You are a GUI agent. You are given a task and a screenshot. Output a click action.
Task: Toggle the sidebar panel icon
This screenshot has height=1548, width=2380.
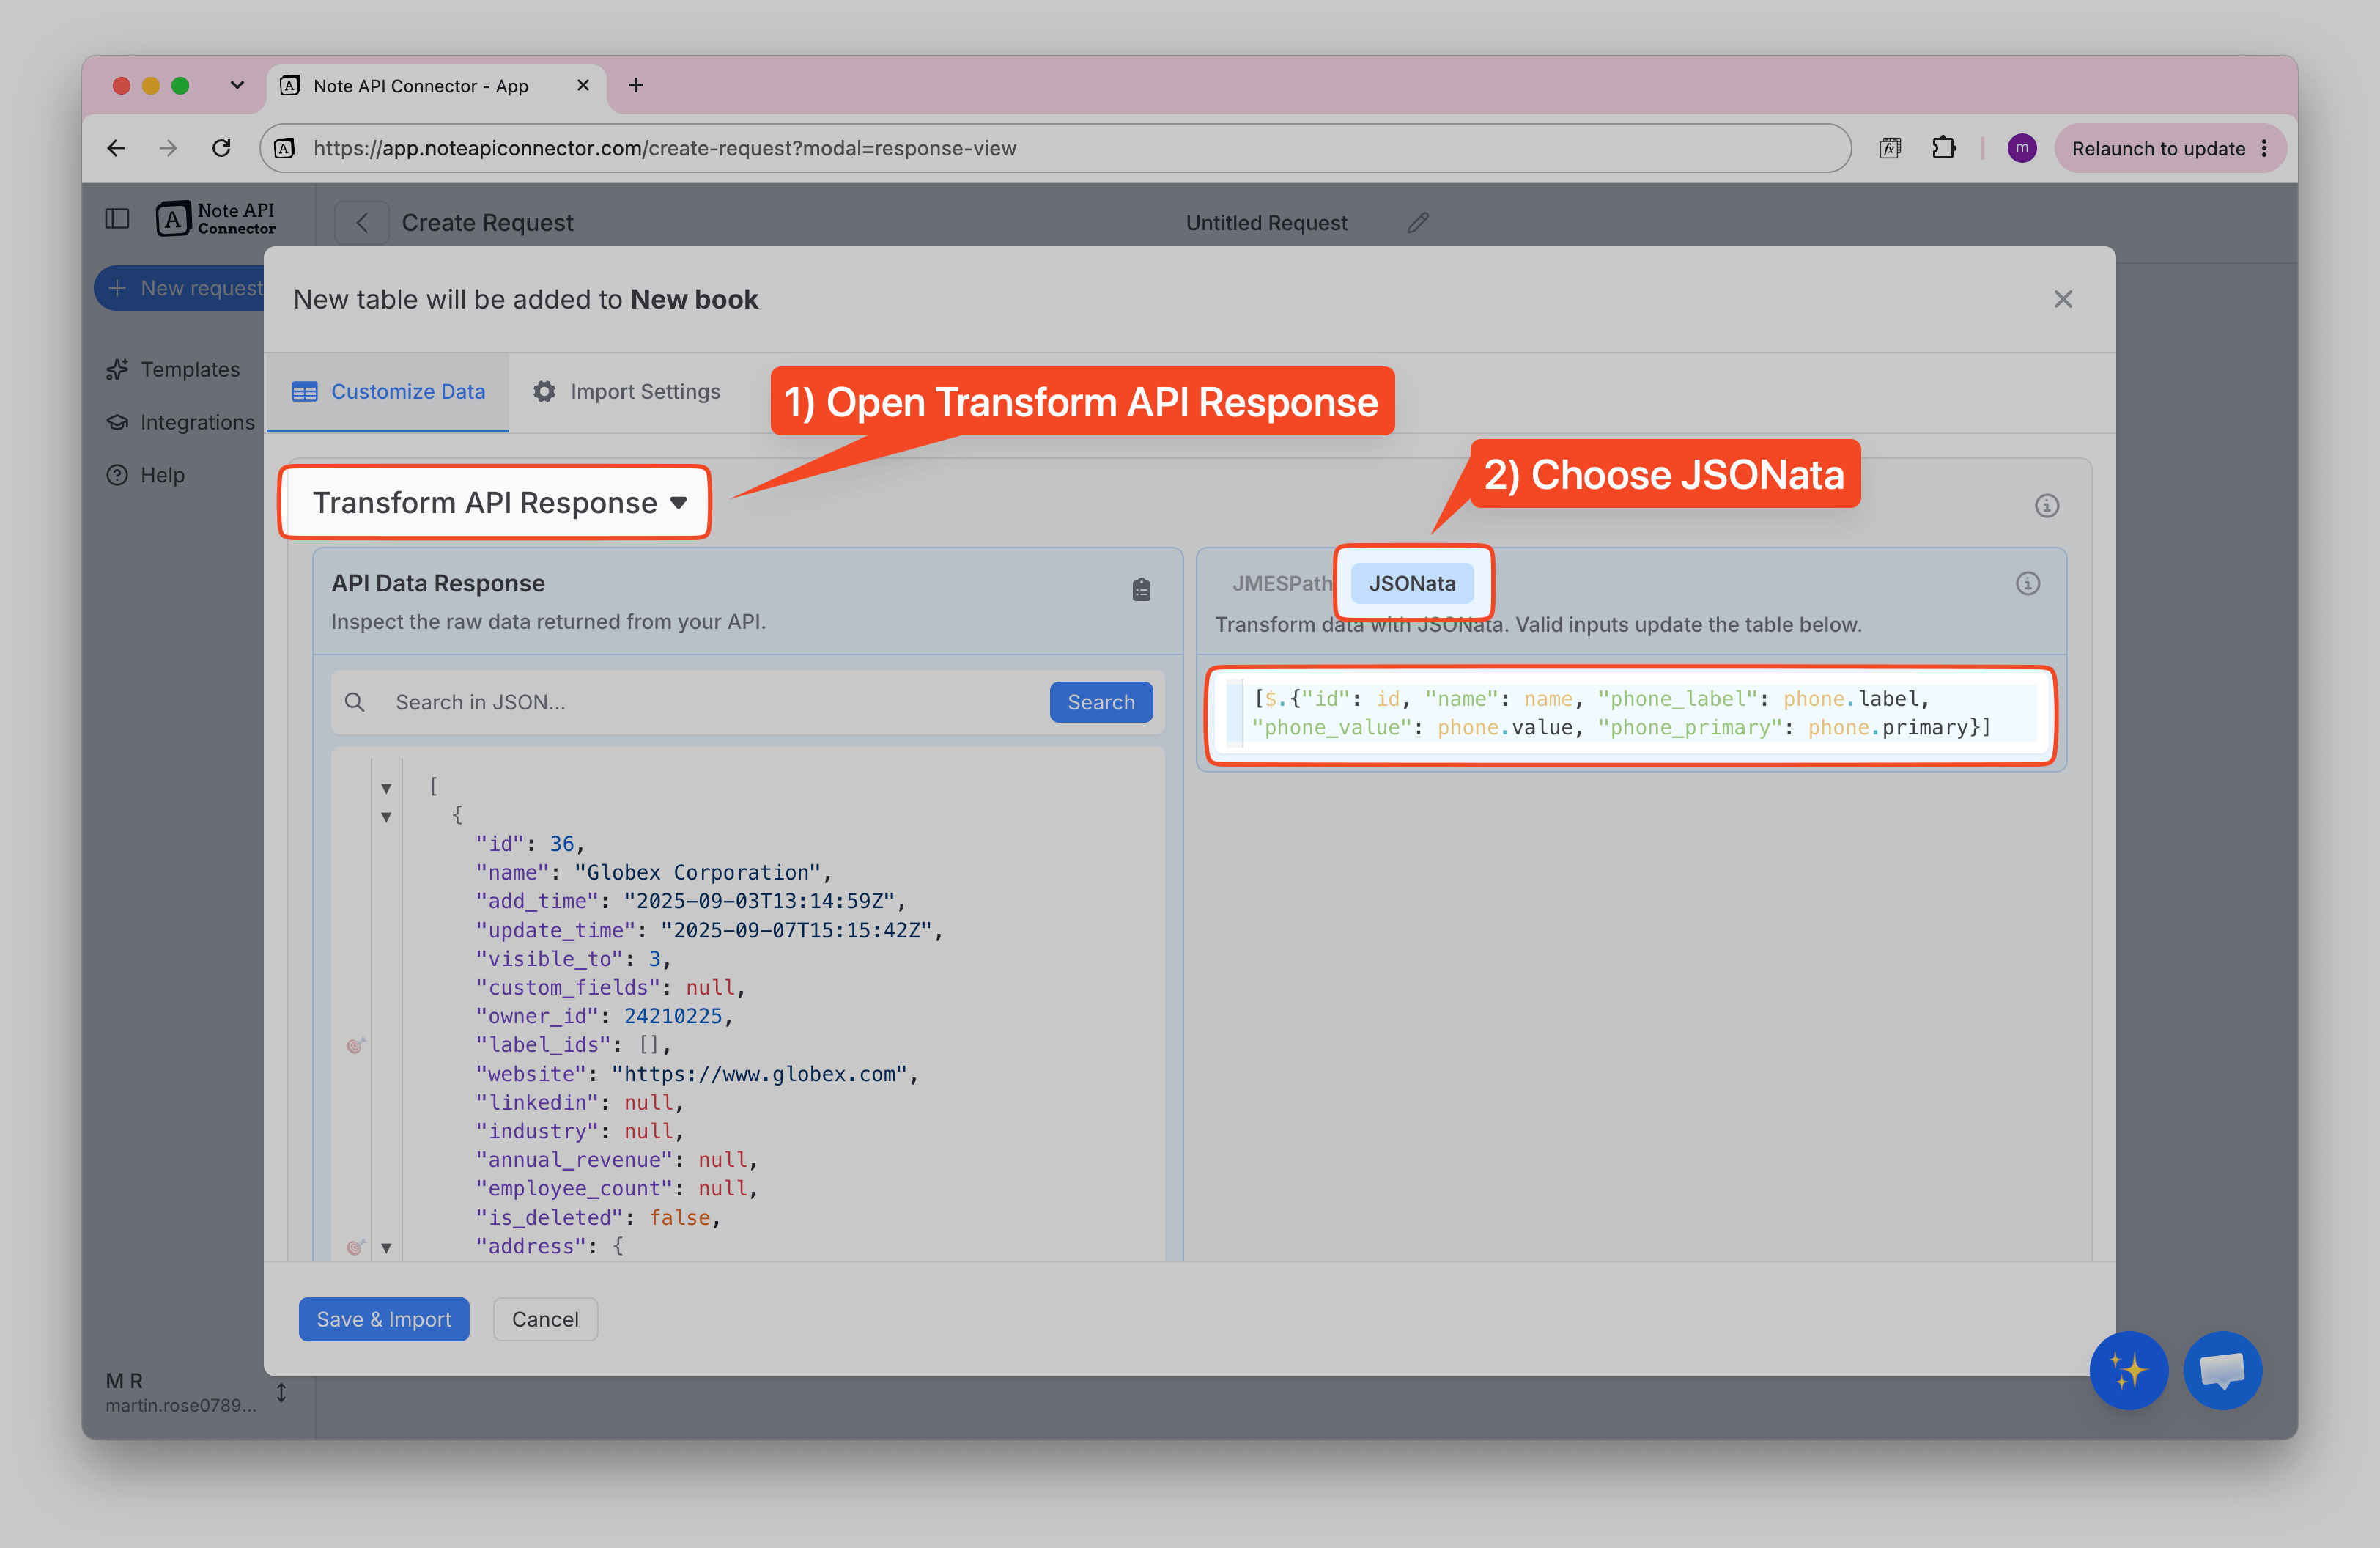coord(117,218)
